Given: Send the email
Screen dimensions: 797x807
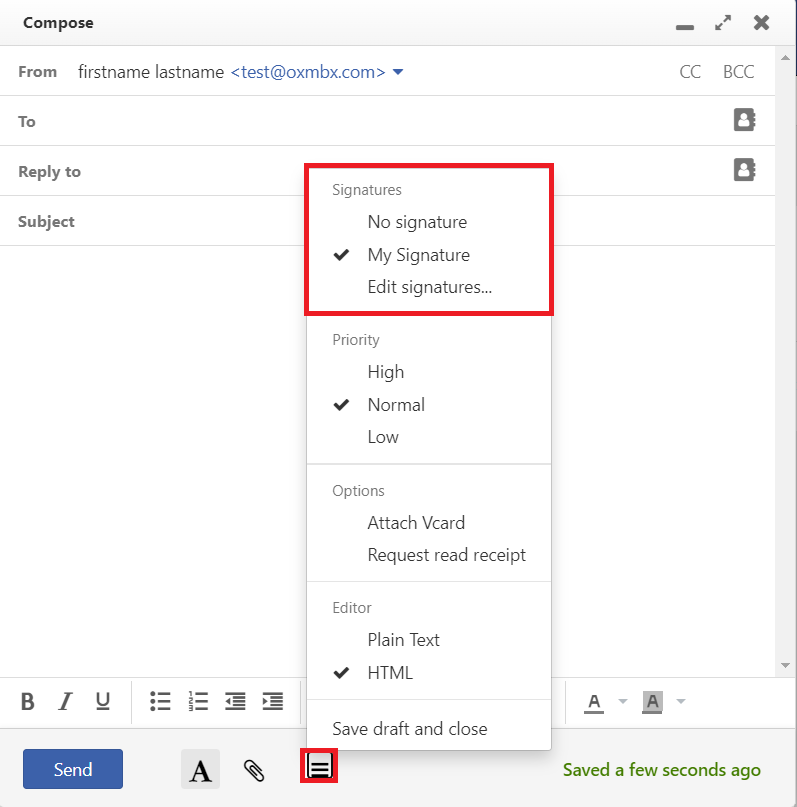Looking at the screenshot, I should click(73, 769).
